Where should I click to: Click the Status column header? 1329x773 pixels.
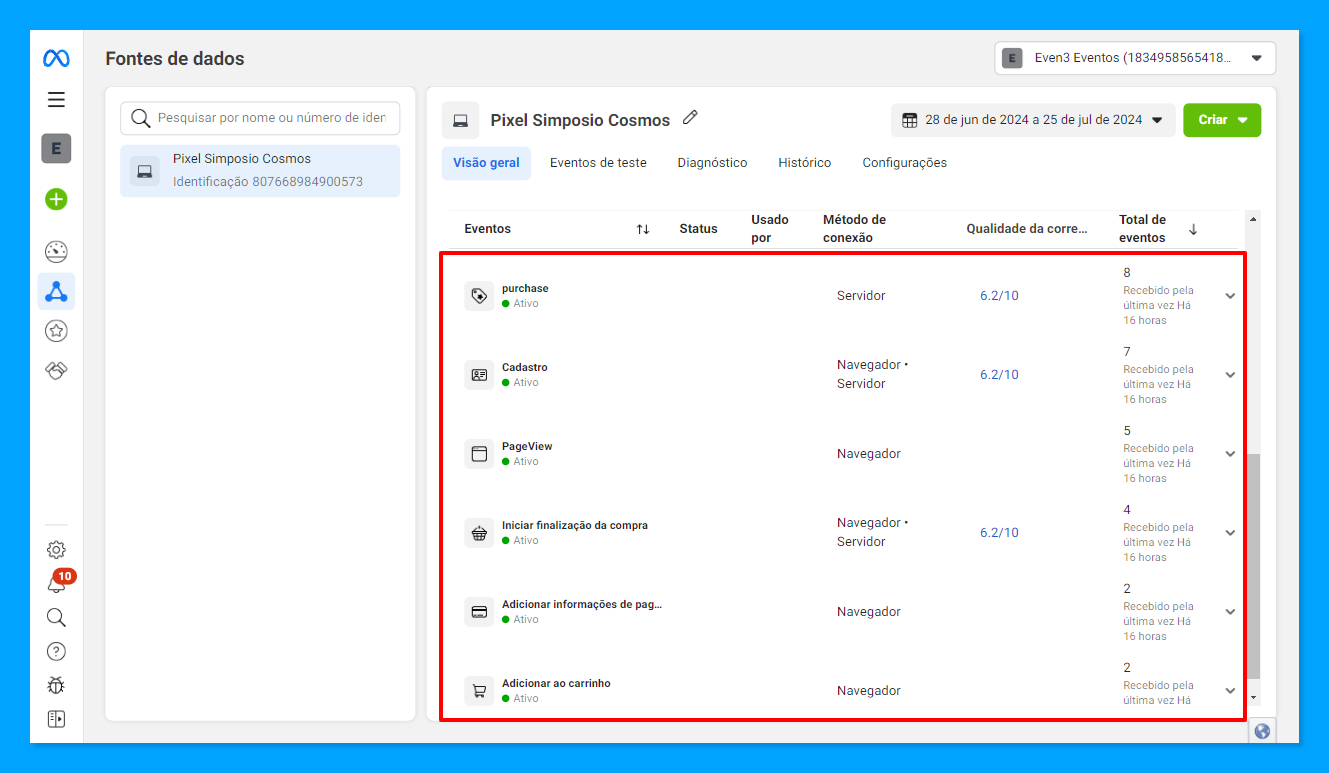[698, 229]
